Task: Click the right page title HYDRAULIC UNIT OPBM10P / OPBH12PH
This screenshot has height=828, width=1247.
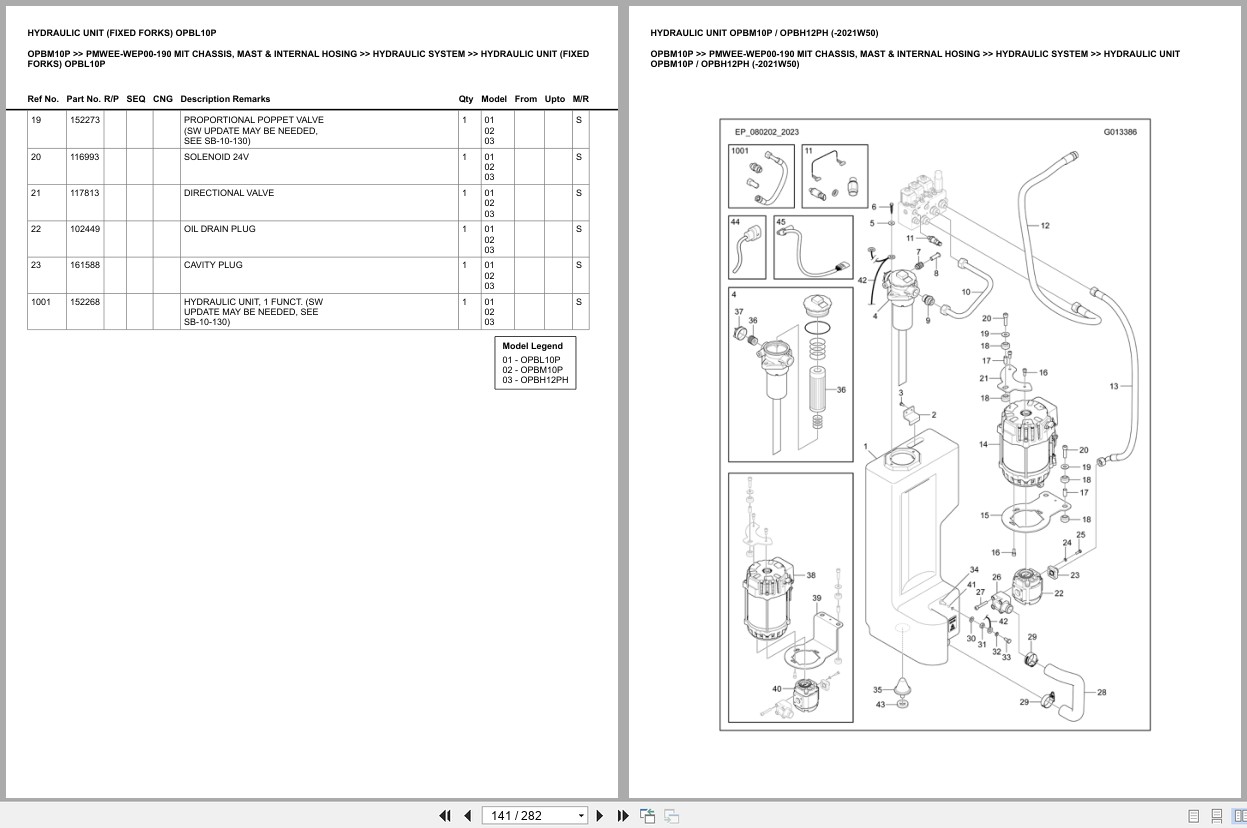Action: (x=765, y=33)
